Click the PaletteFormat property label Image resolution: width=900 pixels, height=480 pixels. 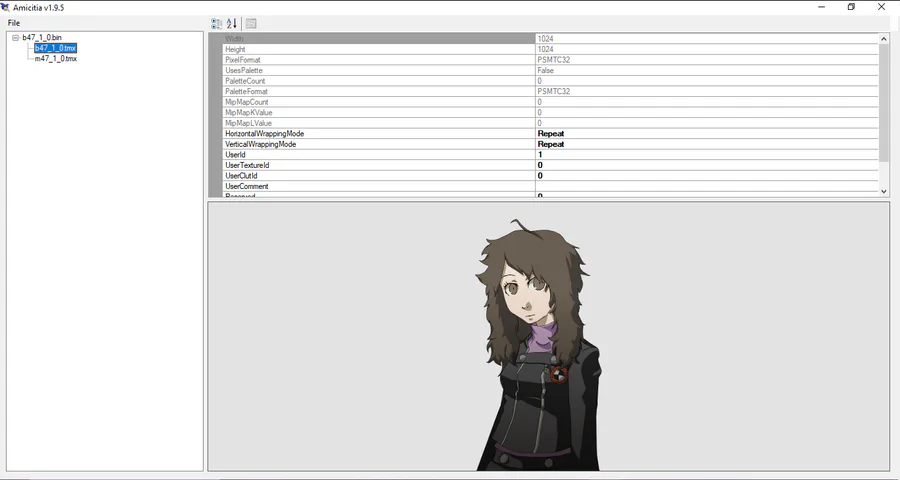coord(246,91)
